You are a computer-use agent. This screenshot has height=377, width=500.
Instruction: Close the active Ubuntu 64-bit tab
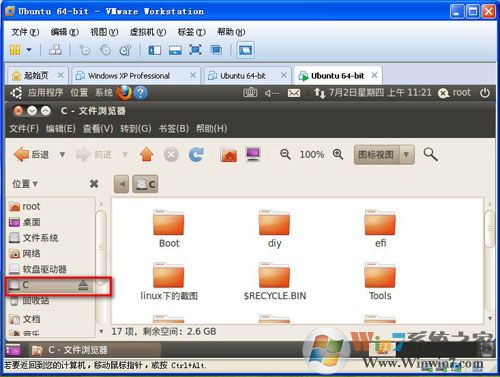pos(374,75)
